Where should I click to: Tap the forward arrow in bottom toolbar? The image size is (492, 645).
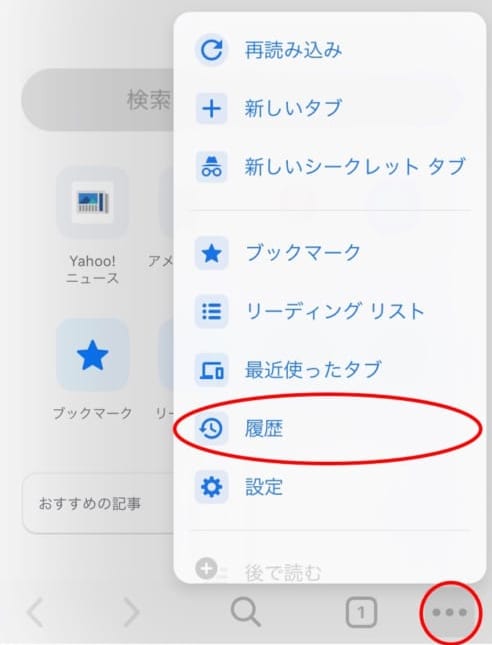[132, 613]
